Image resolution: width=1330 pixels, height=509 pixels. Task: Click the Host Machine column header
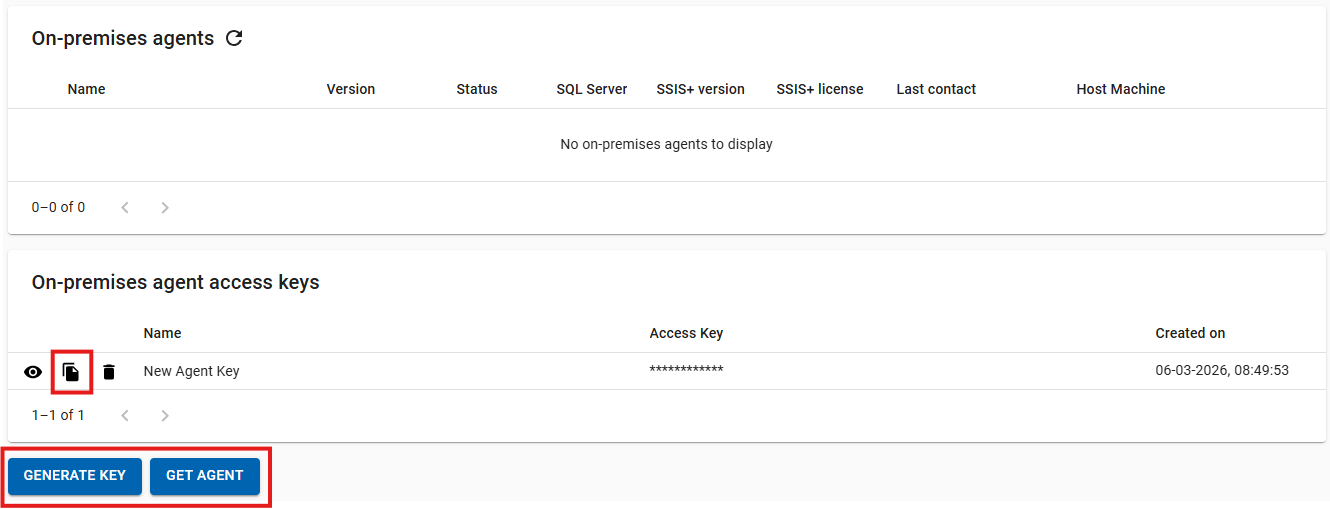[1121, 89]
